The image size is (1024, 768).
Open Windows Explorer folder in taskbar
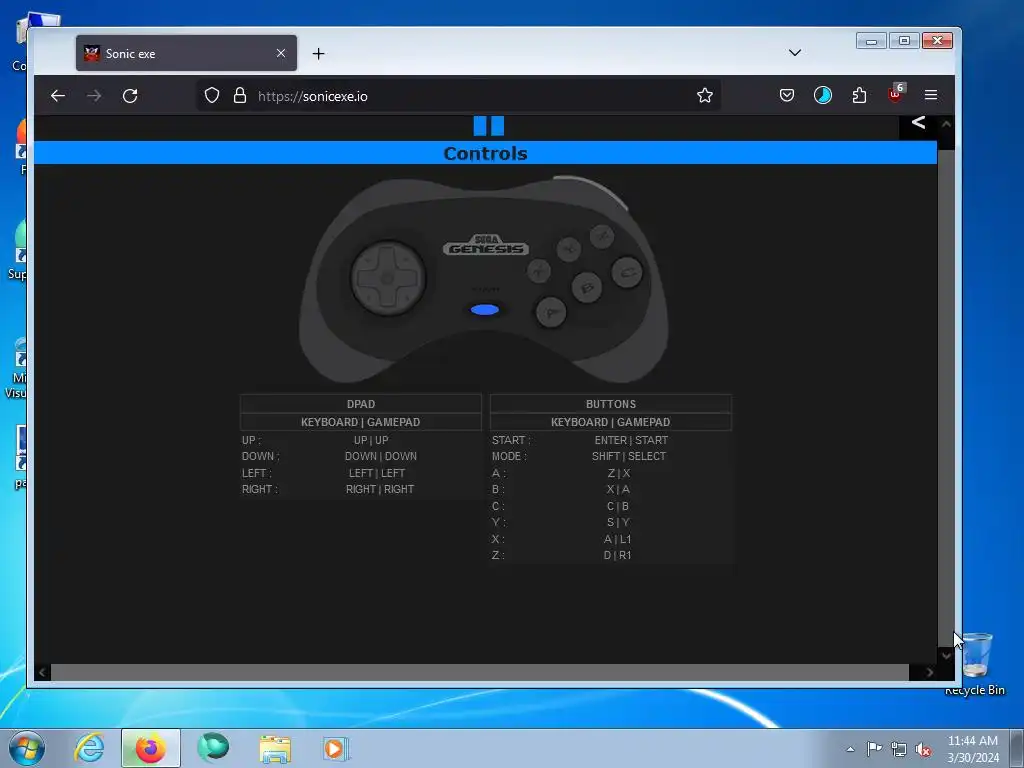275,749
